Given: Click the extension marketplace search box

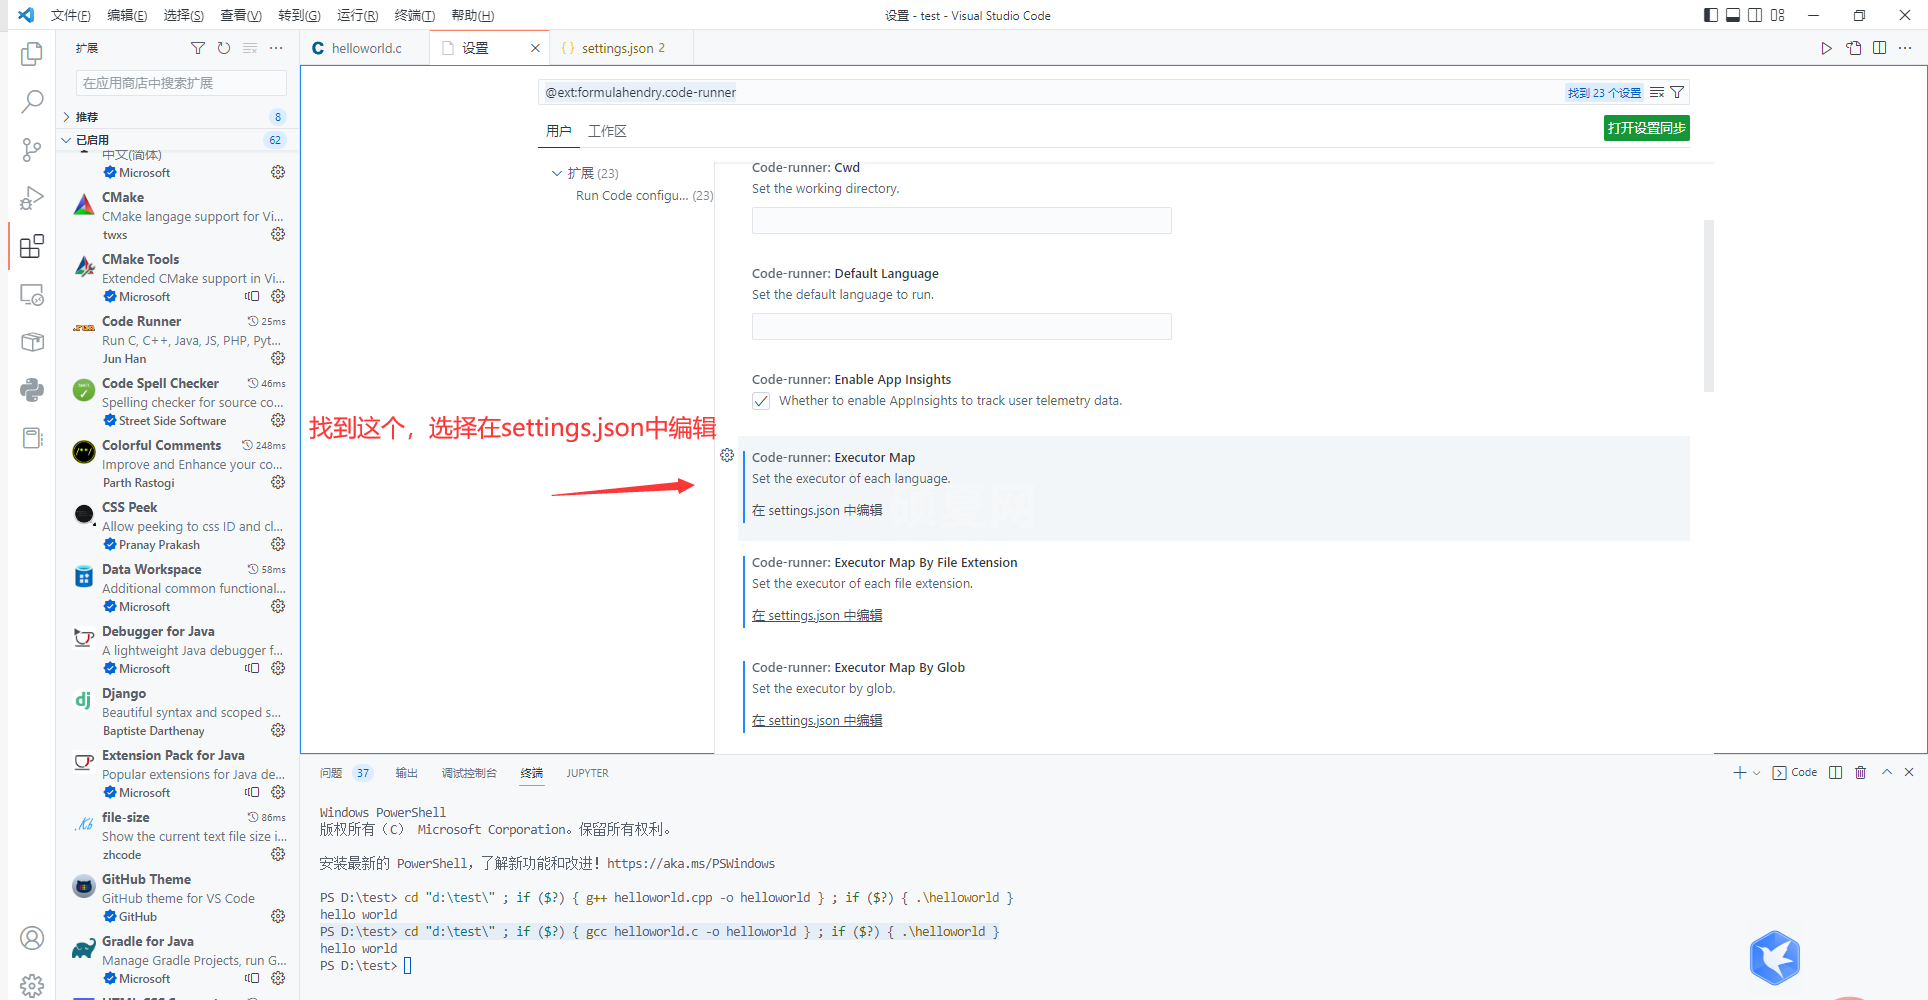Looking at the screenshot, I should [x=181, y=83].
